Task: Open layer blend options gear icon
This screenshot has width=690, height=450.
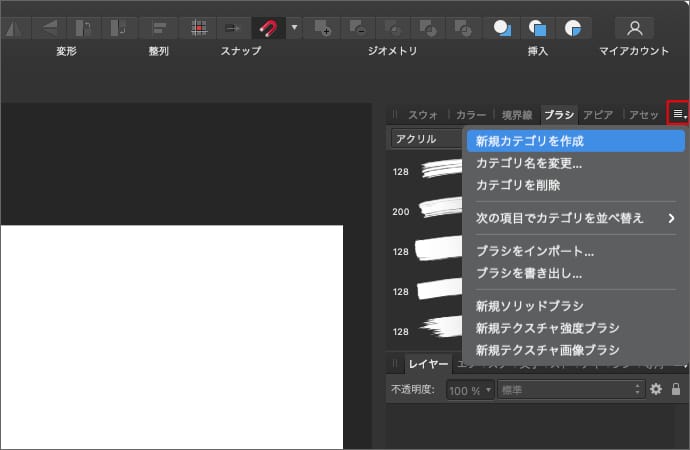Action: pyautogui.click(x=656, y=389)
